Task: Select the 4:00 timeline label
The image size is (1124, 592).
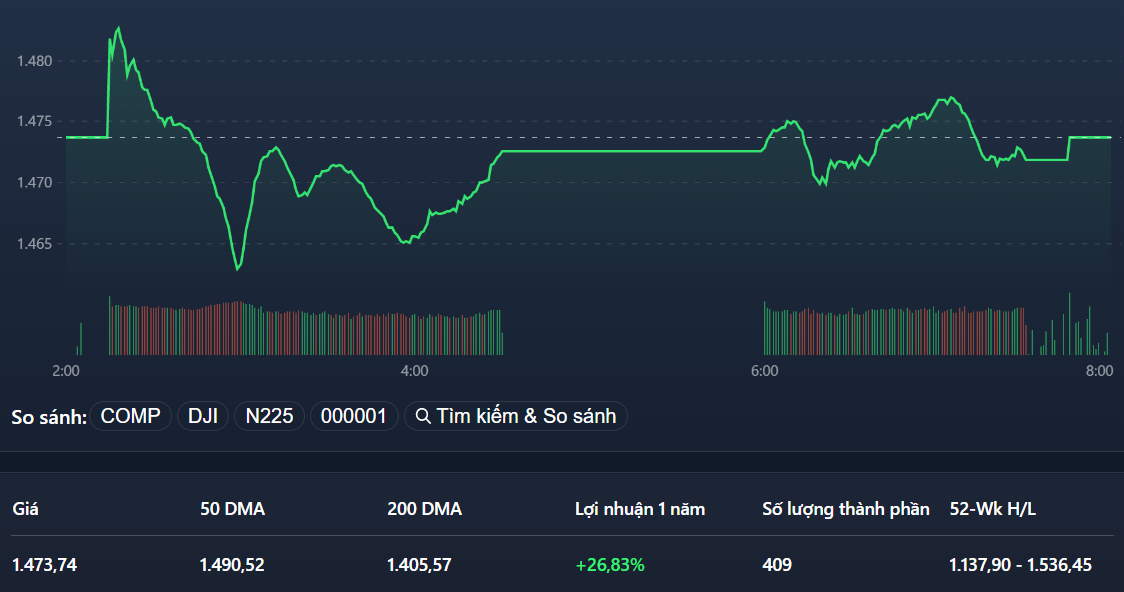Action: pos(416,371)
